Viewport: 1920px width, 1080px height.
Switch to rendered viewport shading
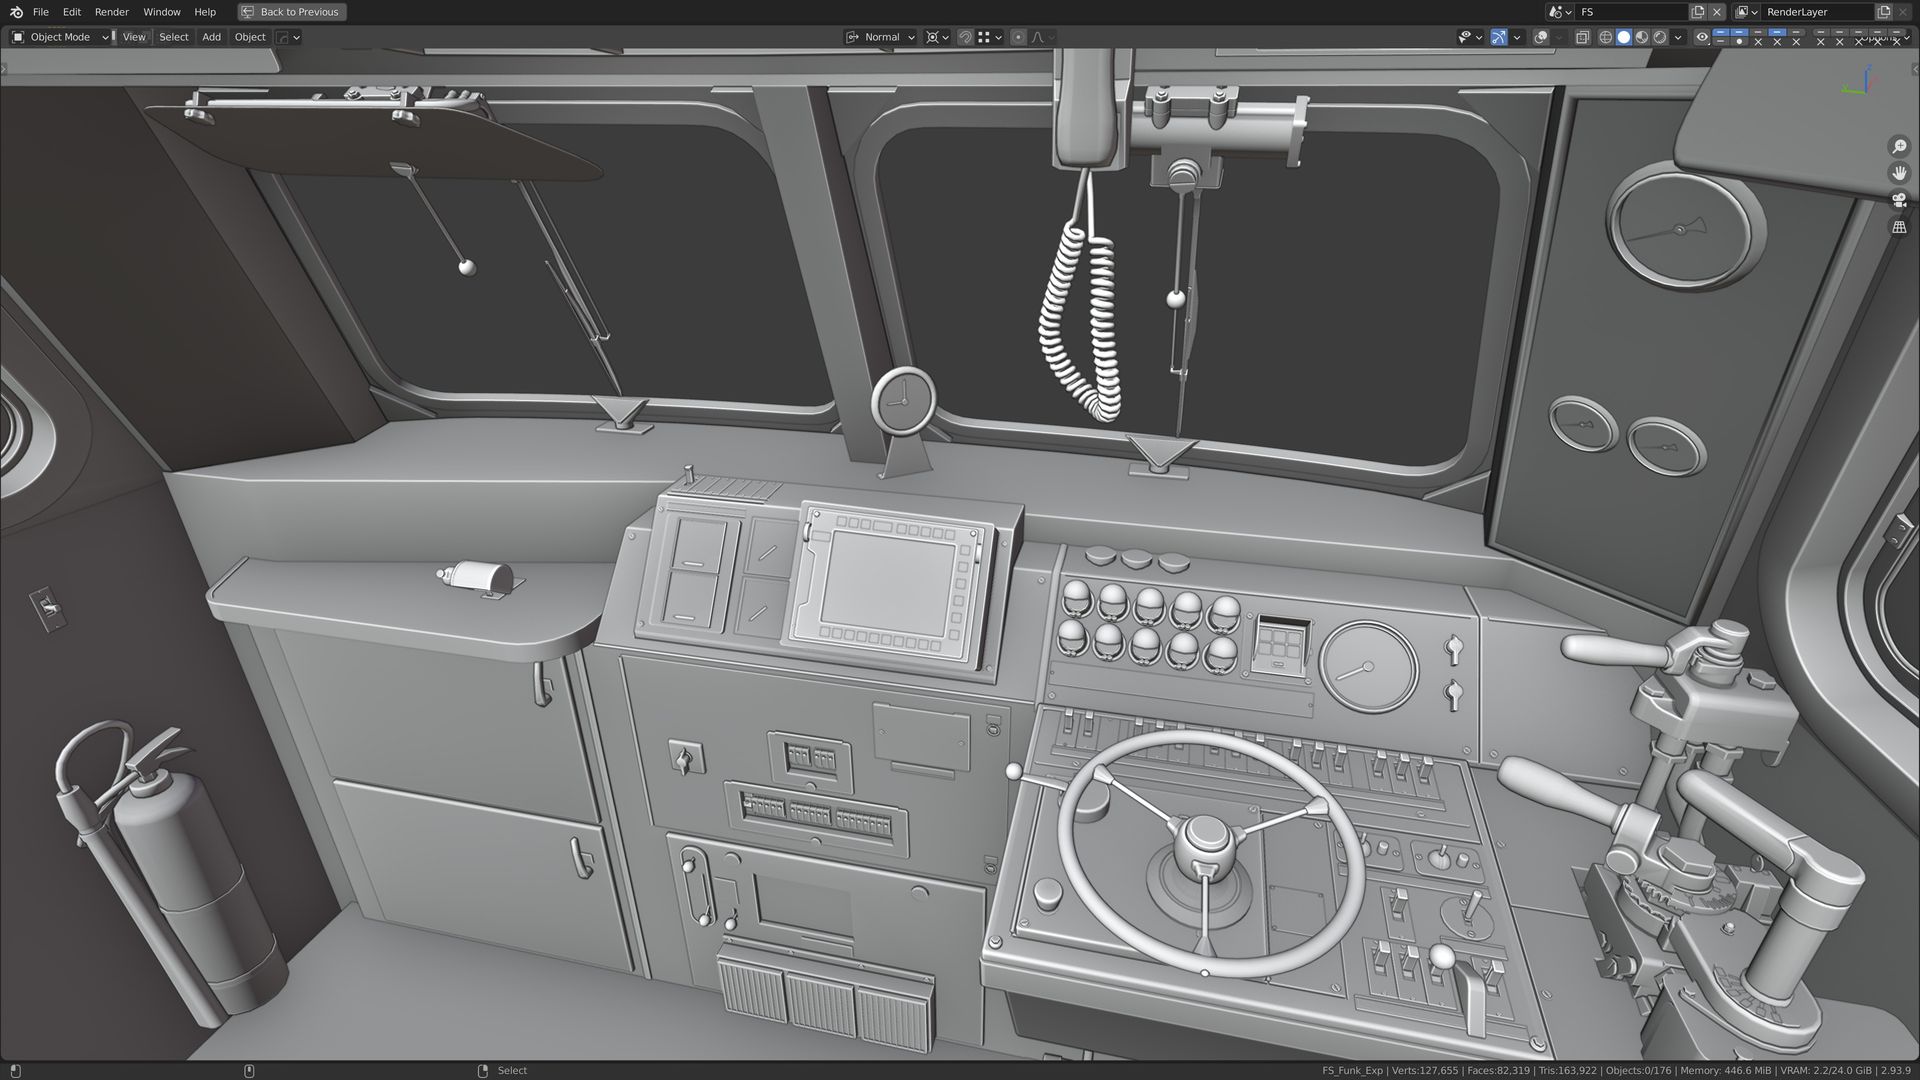[x=1660, y=37]
